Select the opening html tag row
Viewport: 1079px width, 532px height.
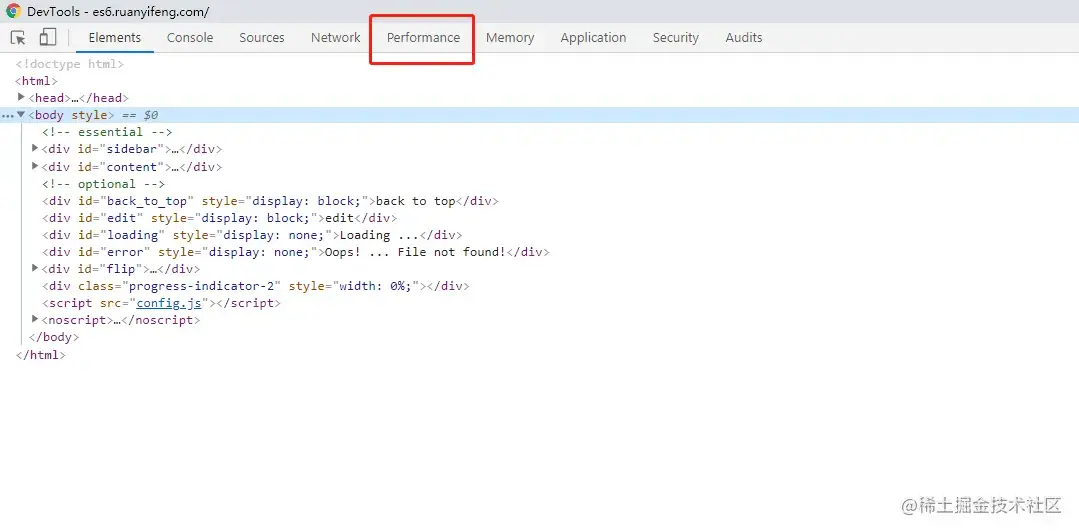click(x=36, y=81)
